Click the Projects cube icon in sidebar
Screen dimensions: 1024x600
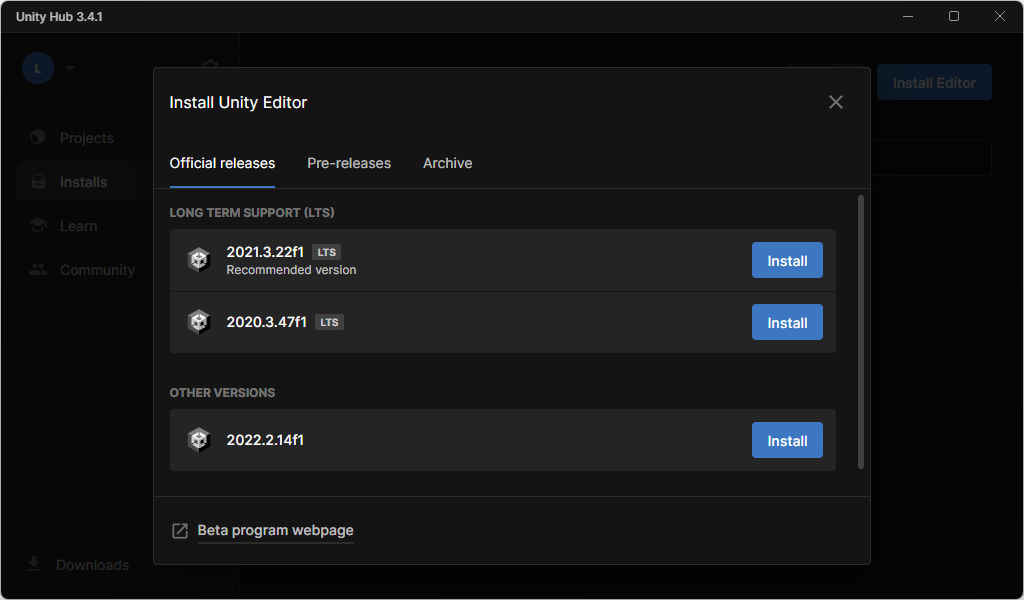coord(38,137)
